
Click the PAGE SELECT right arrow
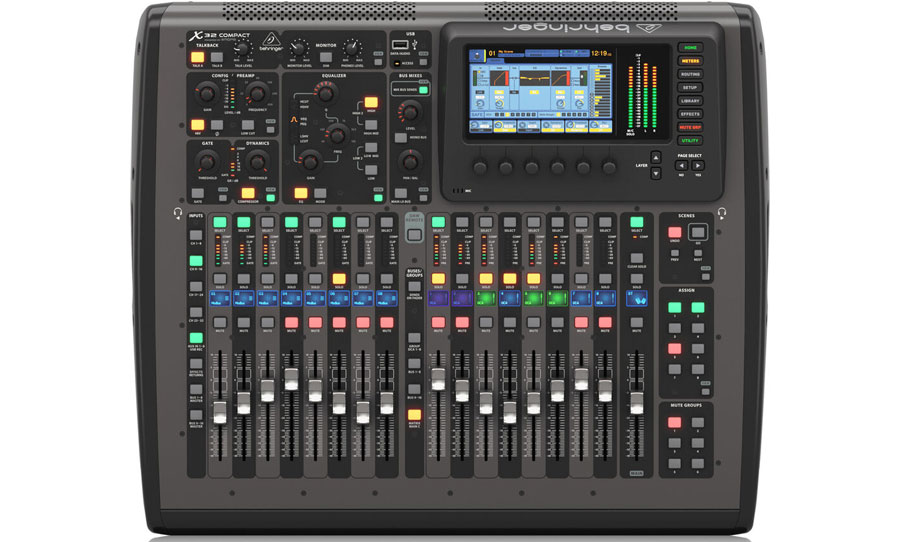(x=697, y=165)
